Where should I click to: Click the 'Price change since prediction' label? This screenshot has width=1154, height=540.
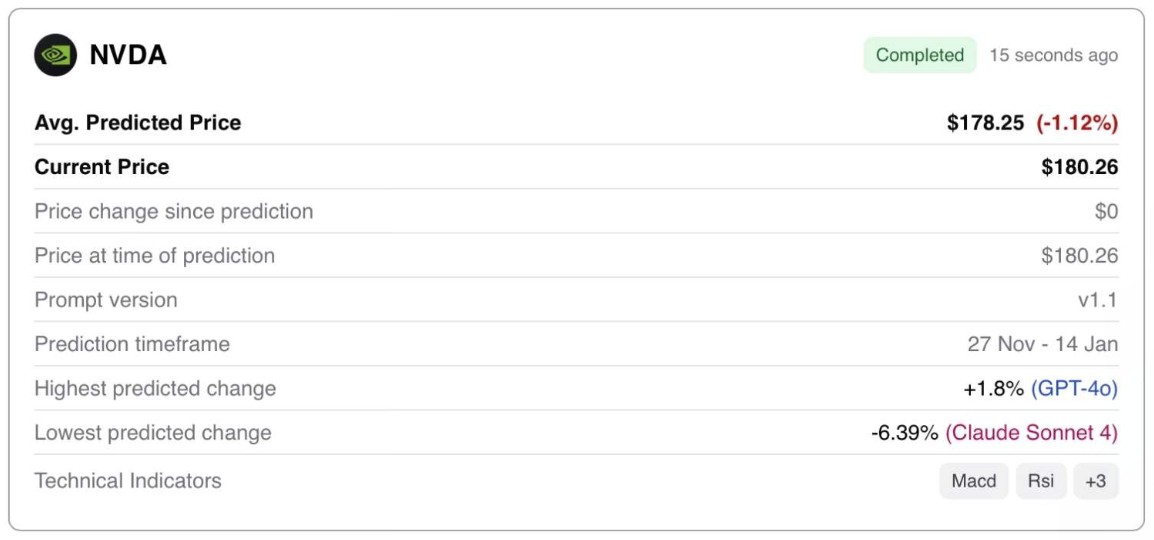[x=174, y=211]
